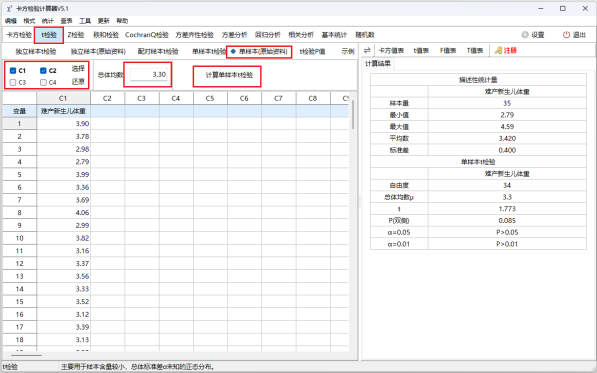The height and width of the screenshot is (373, 597).
Task: Click the P(双侧) result value 0.085
Action: [x=507, y=221]
